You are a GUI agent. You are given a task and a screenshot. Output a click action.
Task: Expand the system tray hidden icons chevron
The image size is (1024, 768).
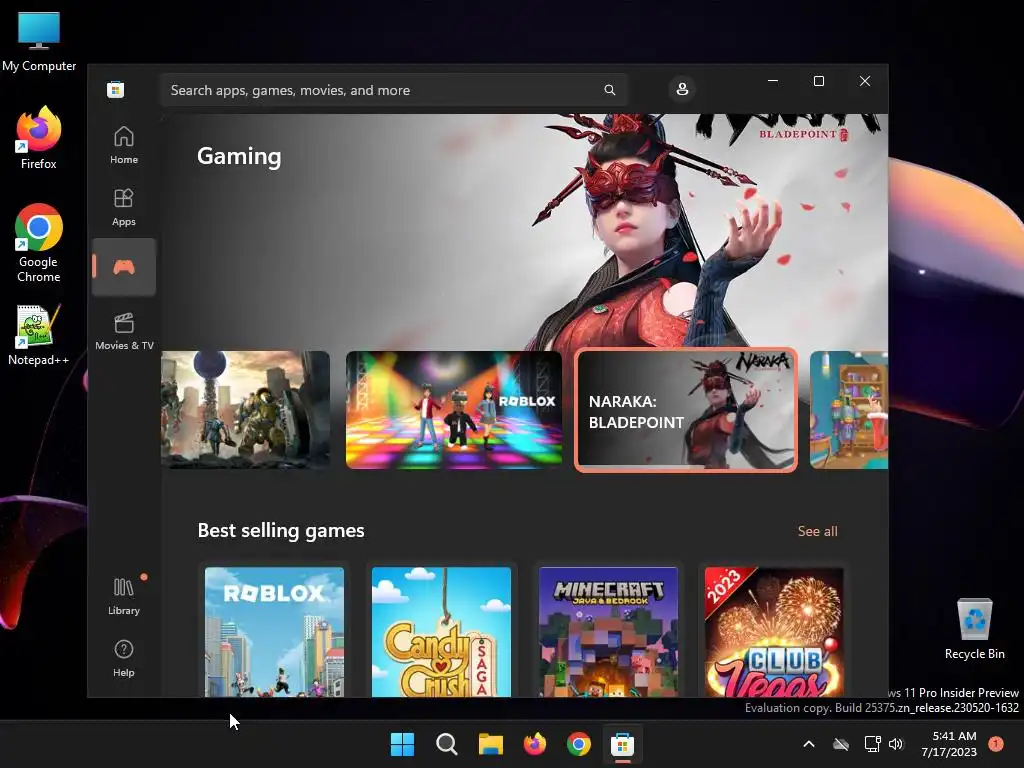coord(808,744)
